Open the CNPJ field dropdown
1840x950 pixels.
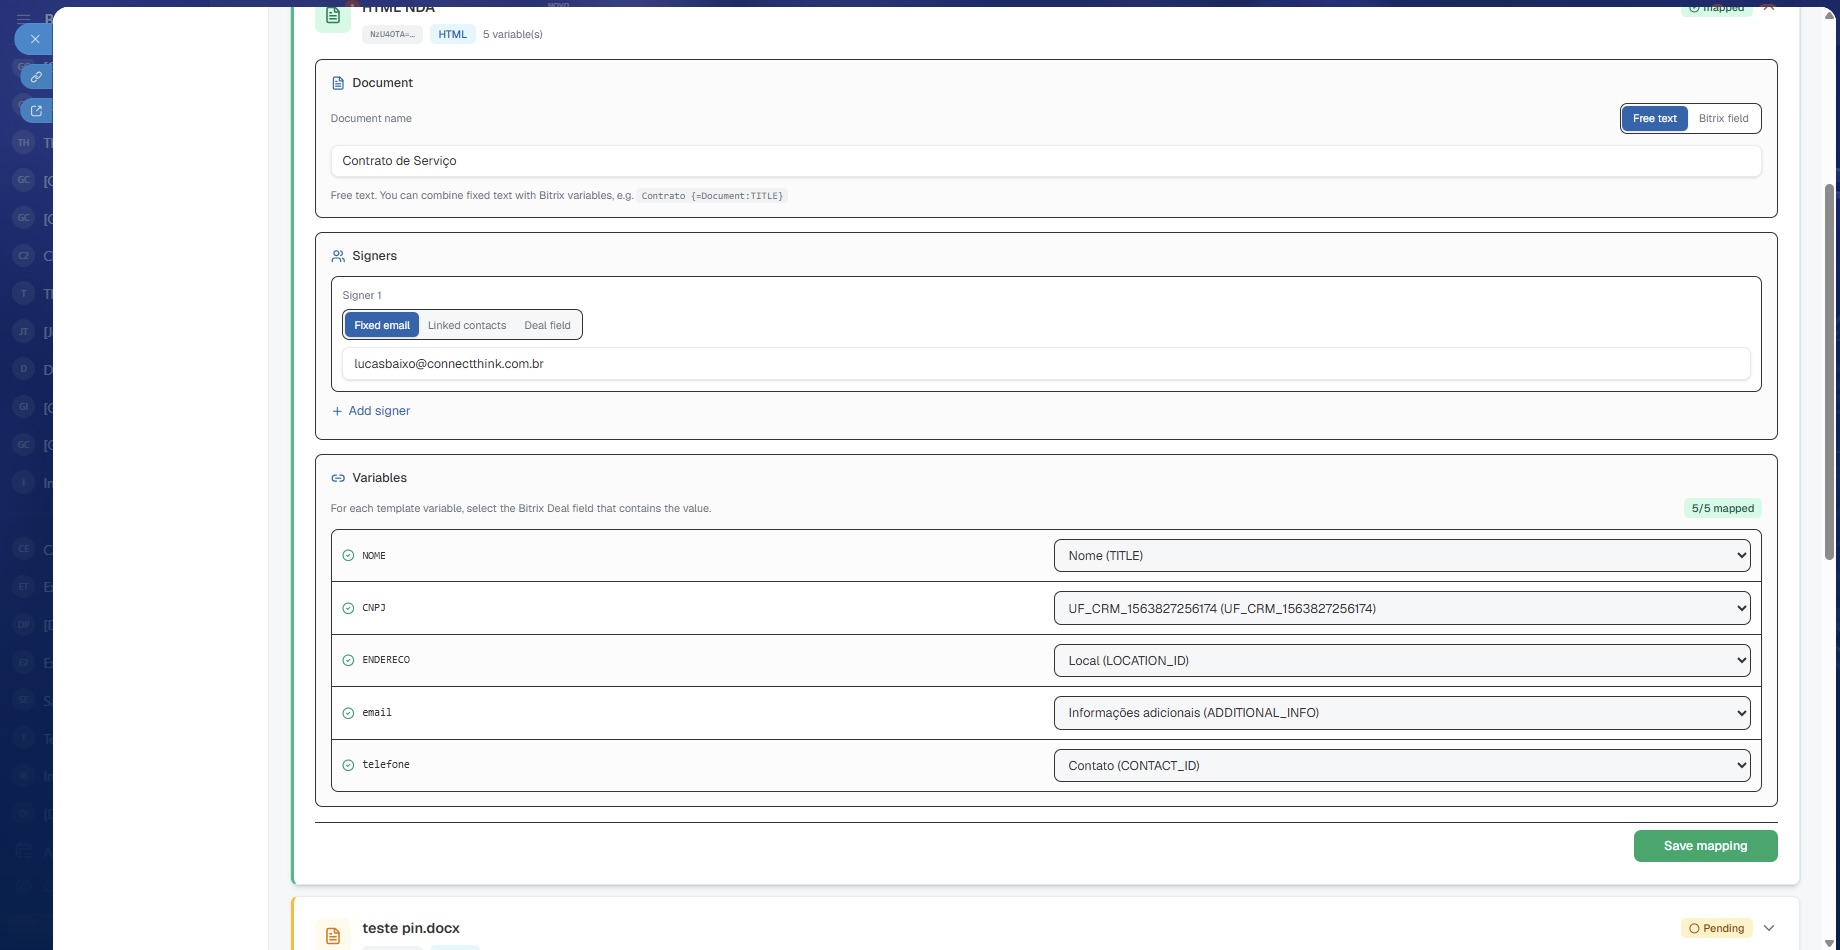1402,608
